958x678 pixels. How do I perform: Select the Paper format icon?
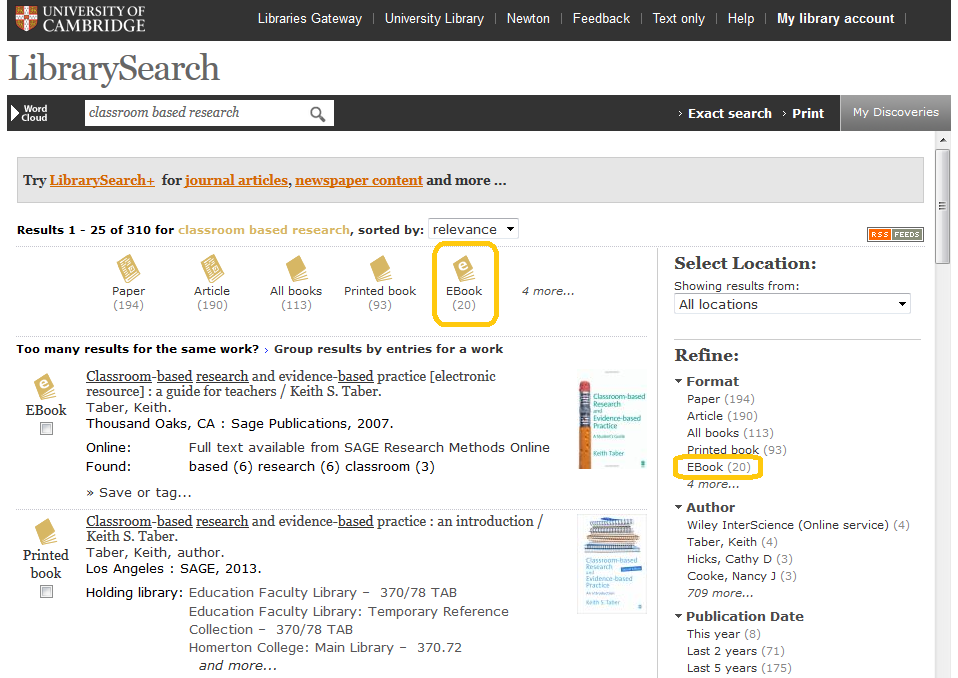click(128, 269)
